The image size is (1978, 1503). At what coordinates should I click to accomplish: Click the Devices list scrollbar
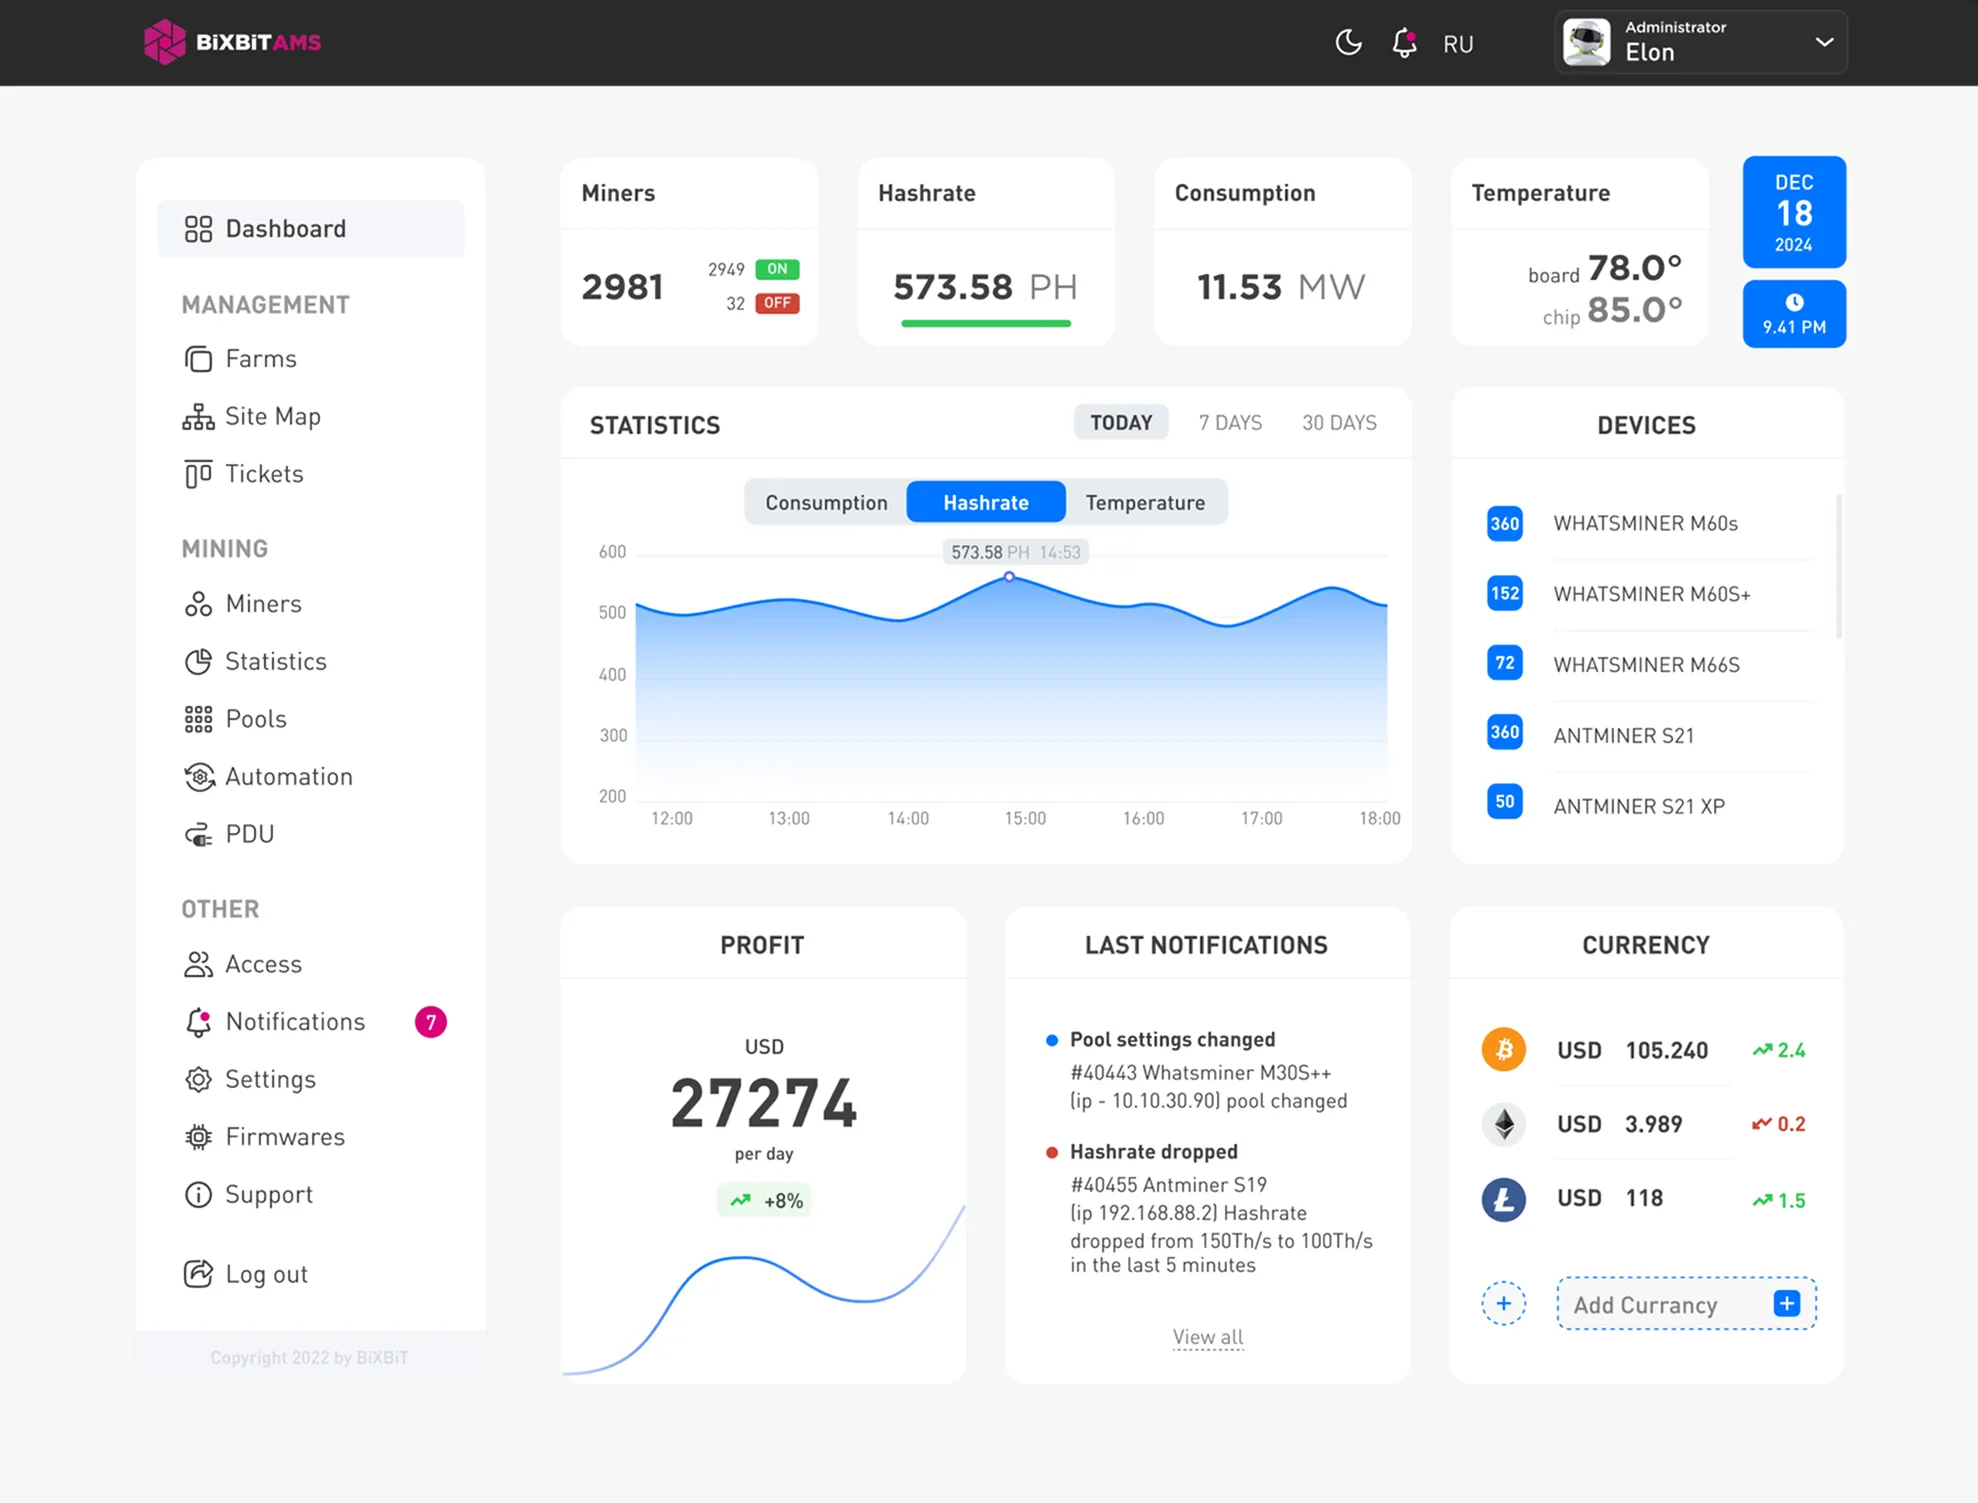[x=1838, y=566]
